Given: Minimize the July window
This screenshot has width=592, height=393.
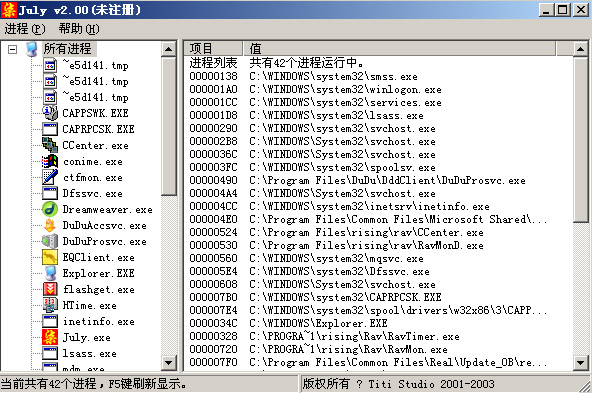Looking at the screenshot, I should 546,10.
